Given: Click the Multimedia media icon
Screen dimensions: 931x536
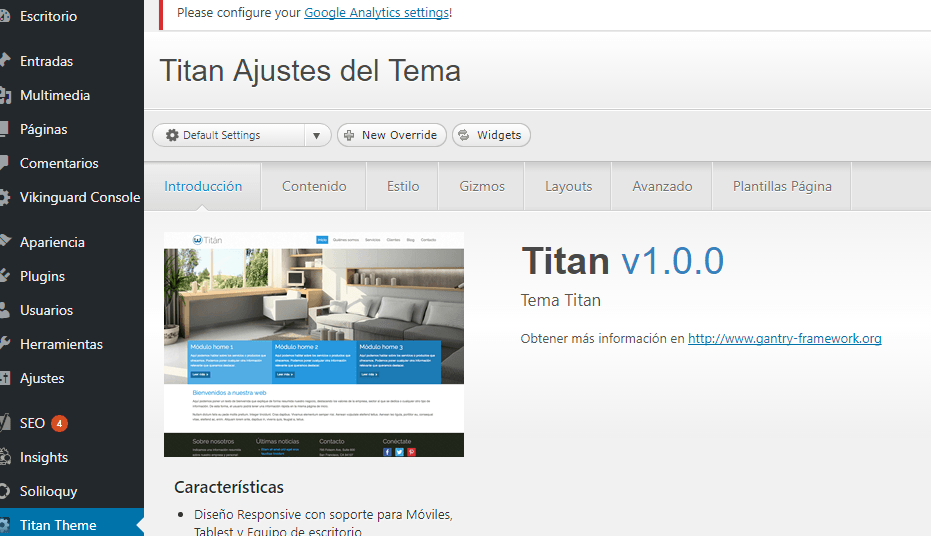Looking at the screenshot, I should [5, 95].
